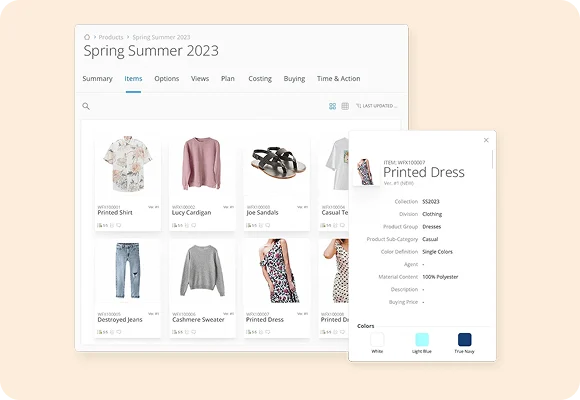
Task: Click Spring Summer 2023 breadcrumb link
Action: [161, 37]
